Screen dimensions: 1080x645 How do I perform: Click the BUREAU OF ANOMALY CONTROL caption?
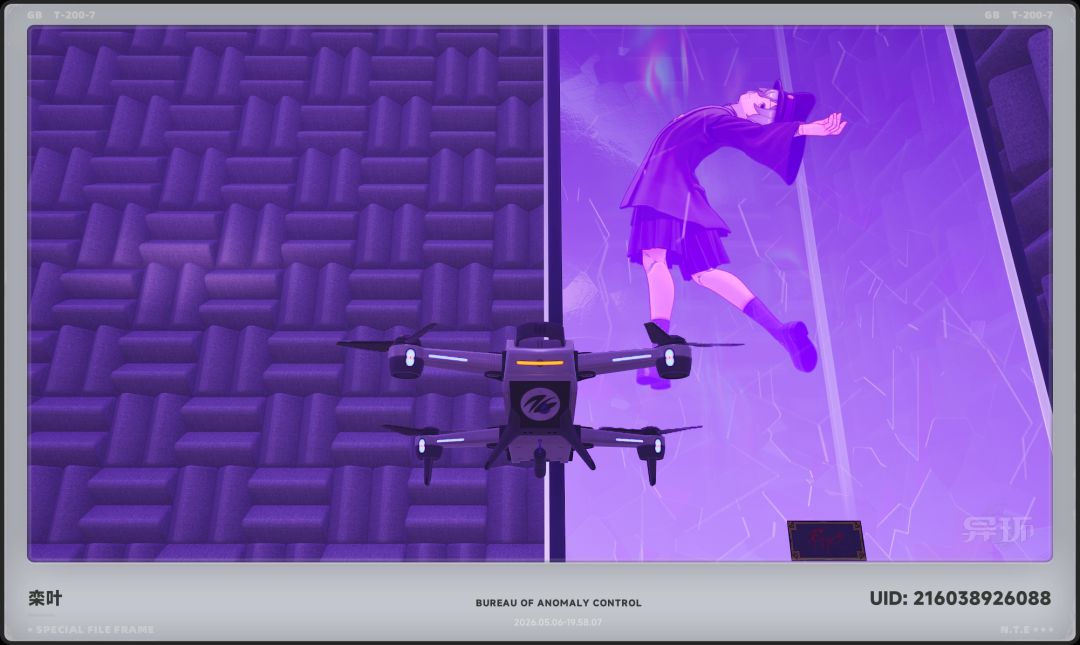(x=559, y=603)
